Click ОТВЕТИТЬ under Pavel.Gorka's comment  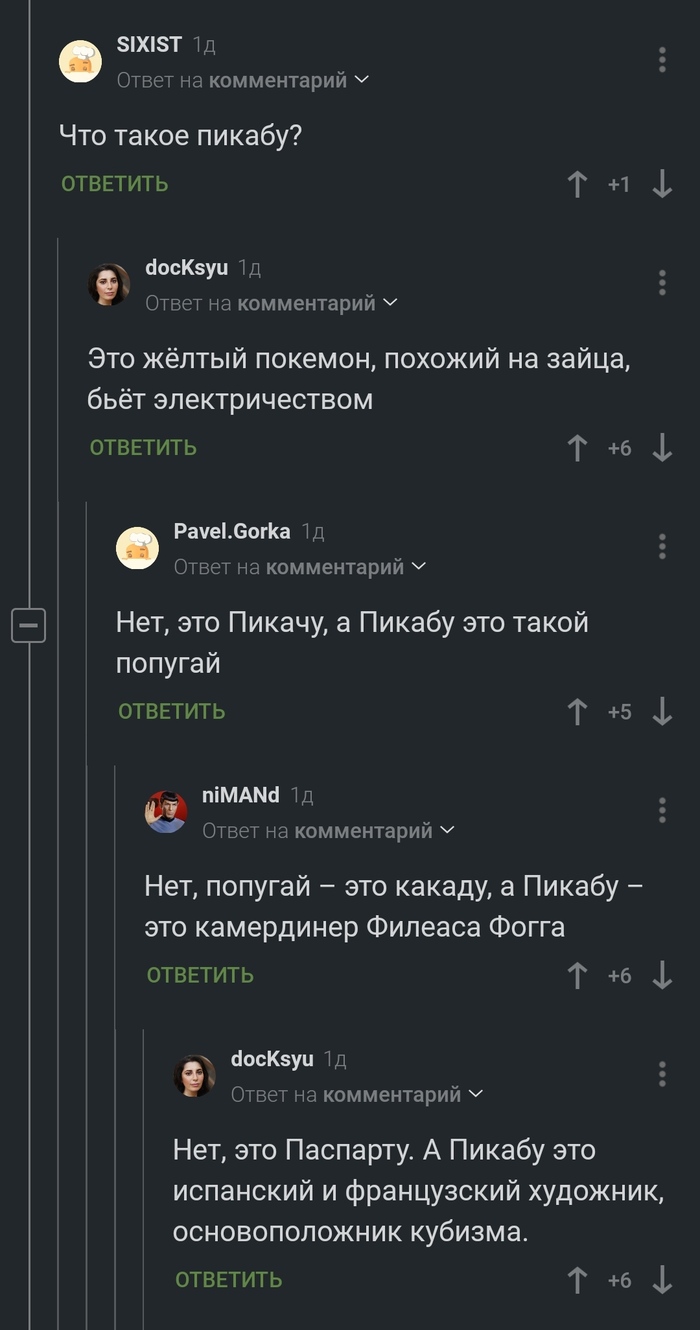pos(172,712)
